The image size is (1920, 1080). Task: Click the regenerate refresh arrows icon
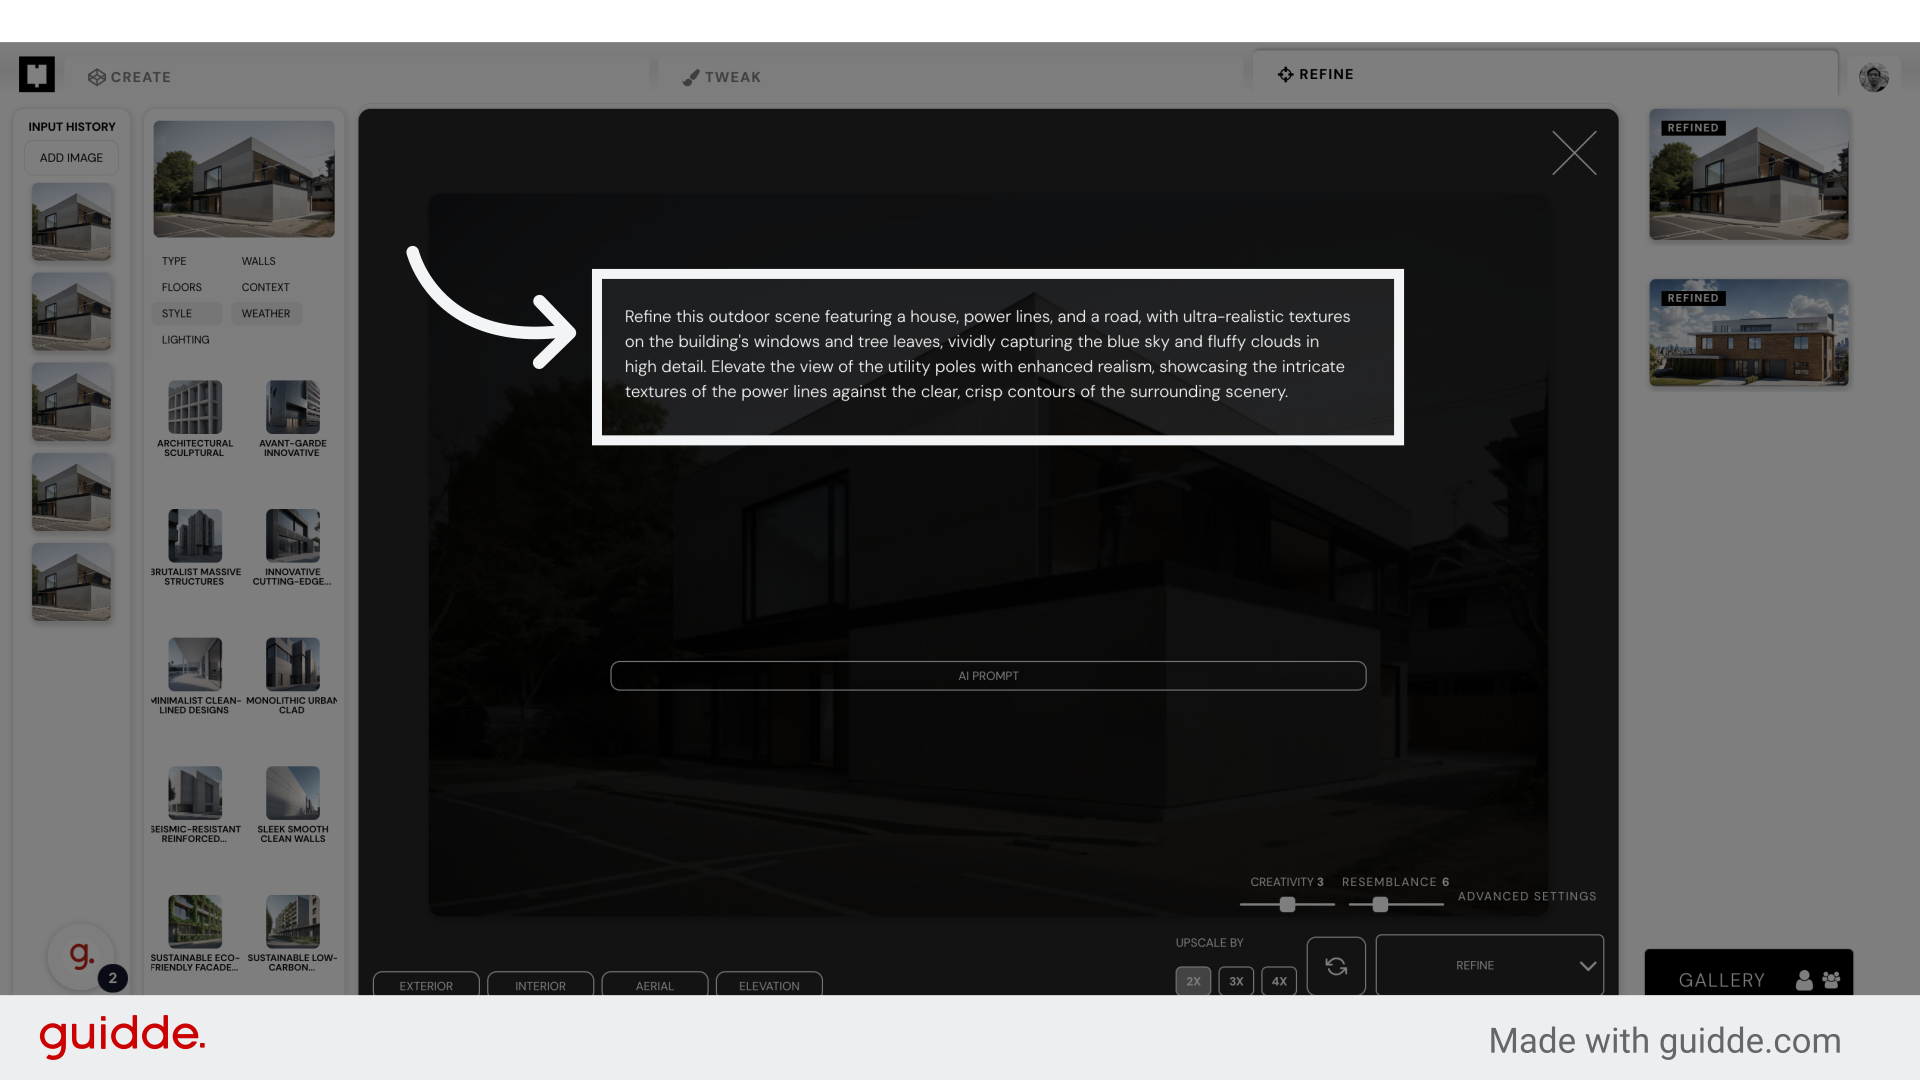(x=1336, y=966)
